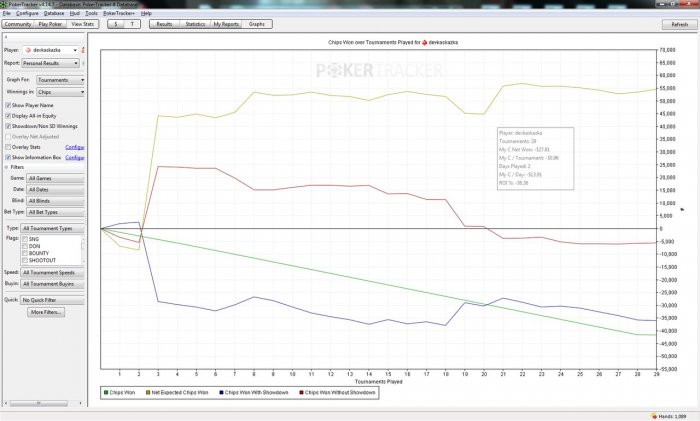Switch to the Statistics tab
Screen dimensions: 700x421
[195, 24]
